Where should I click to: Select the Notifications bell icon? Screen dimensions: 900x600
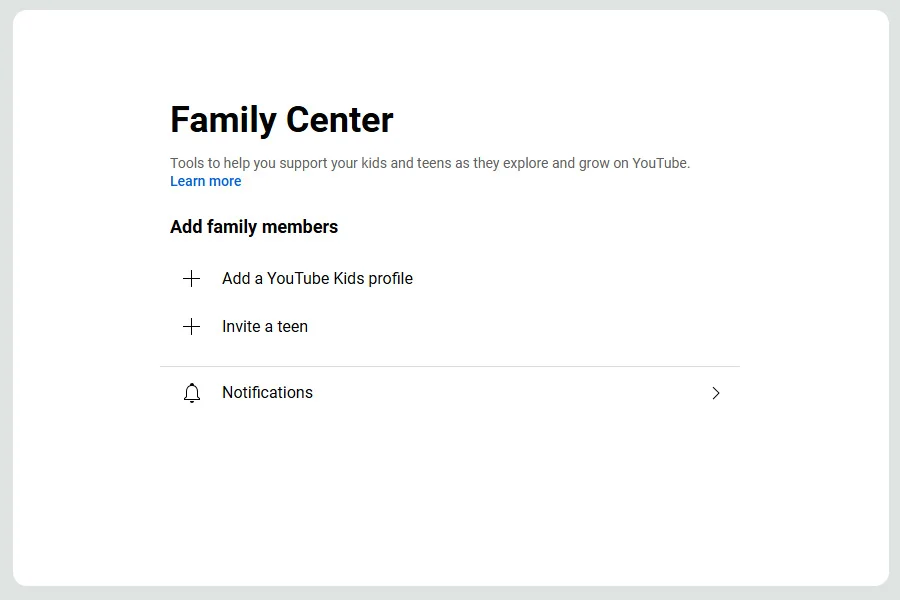(192, 393)
